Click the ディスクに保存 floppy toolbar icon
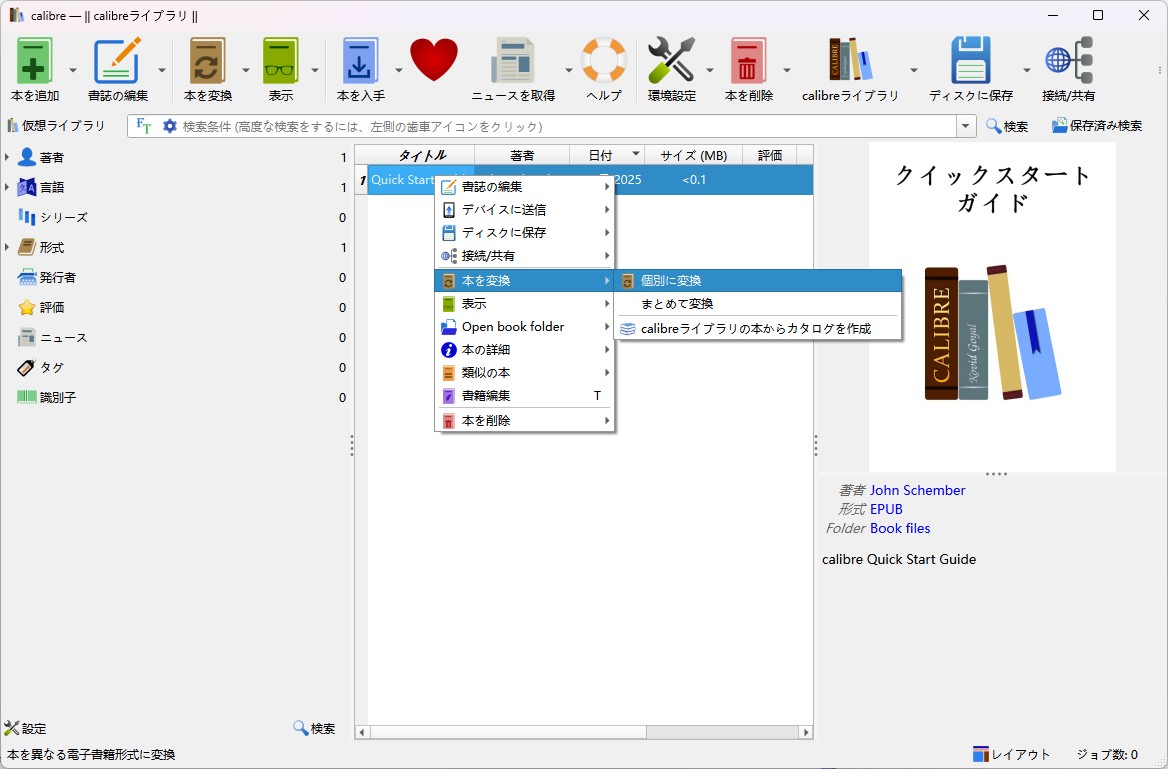The image size is (1168, 769). 971,61
